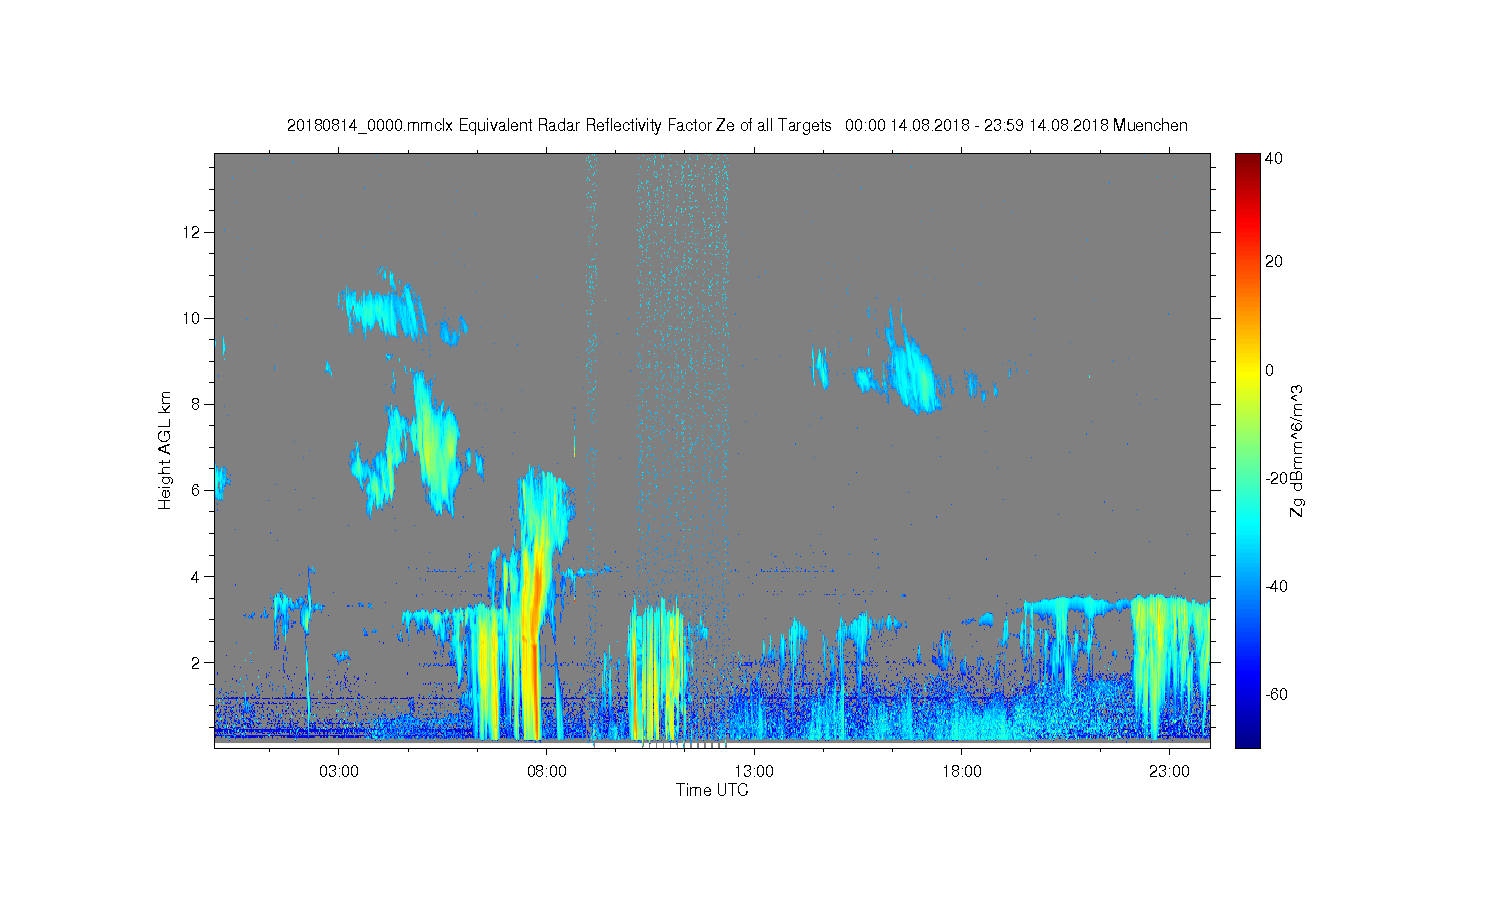Click the height tick label '12'

(x=192, y=232)
